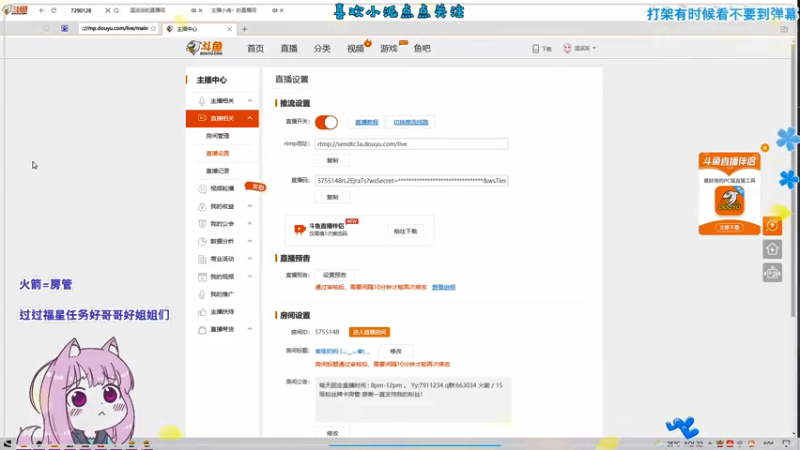Close the 主播中心 browser tab

point(229,29)
